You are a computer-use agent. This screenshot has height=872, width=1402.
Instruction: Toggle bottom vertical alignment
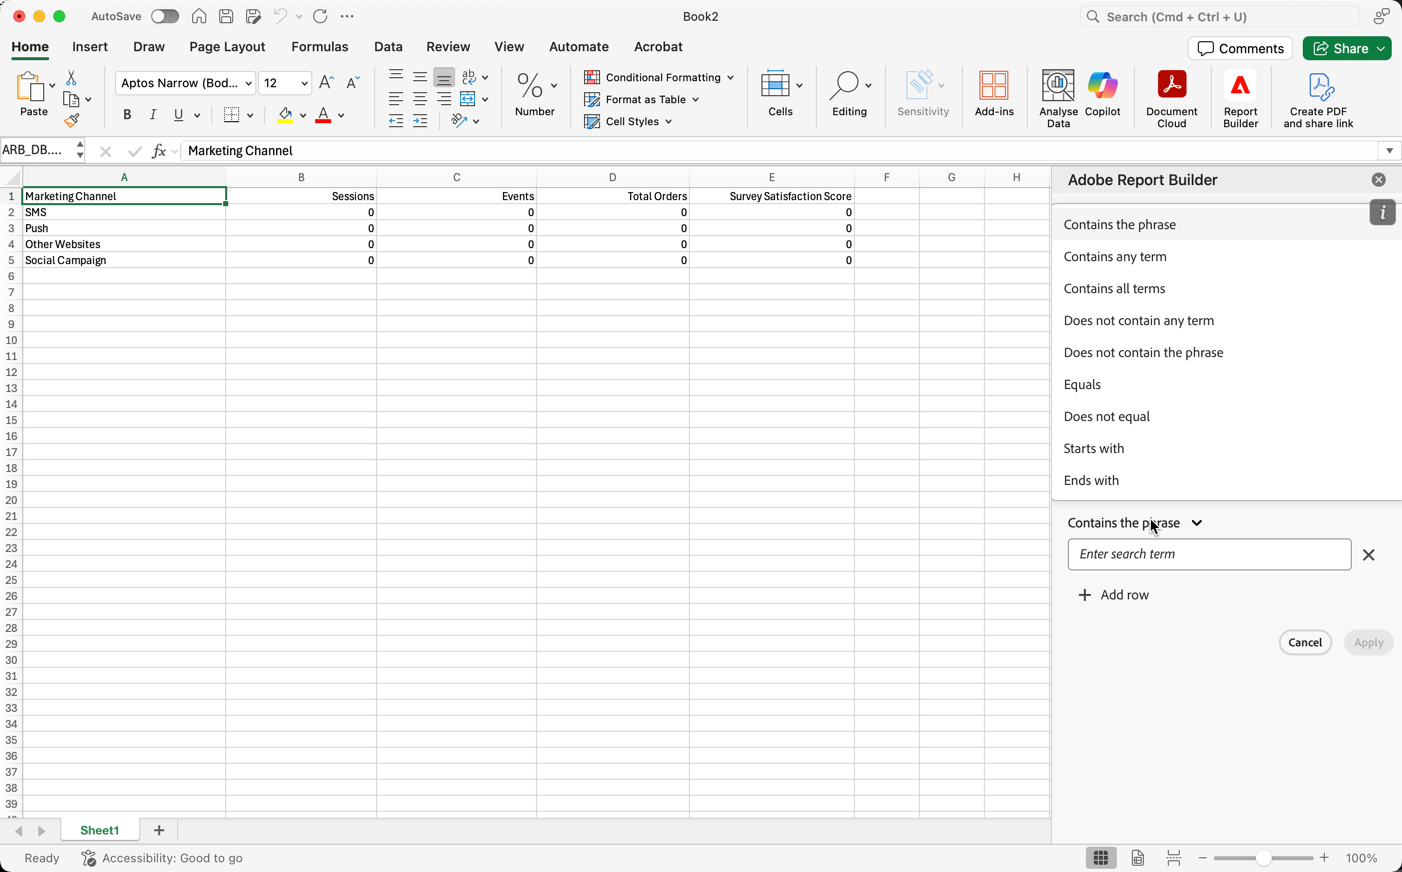(444, 77)
